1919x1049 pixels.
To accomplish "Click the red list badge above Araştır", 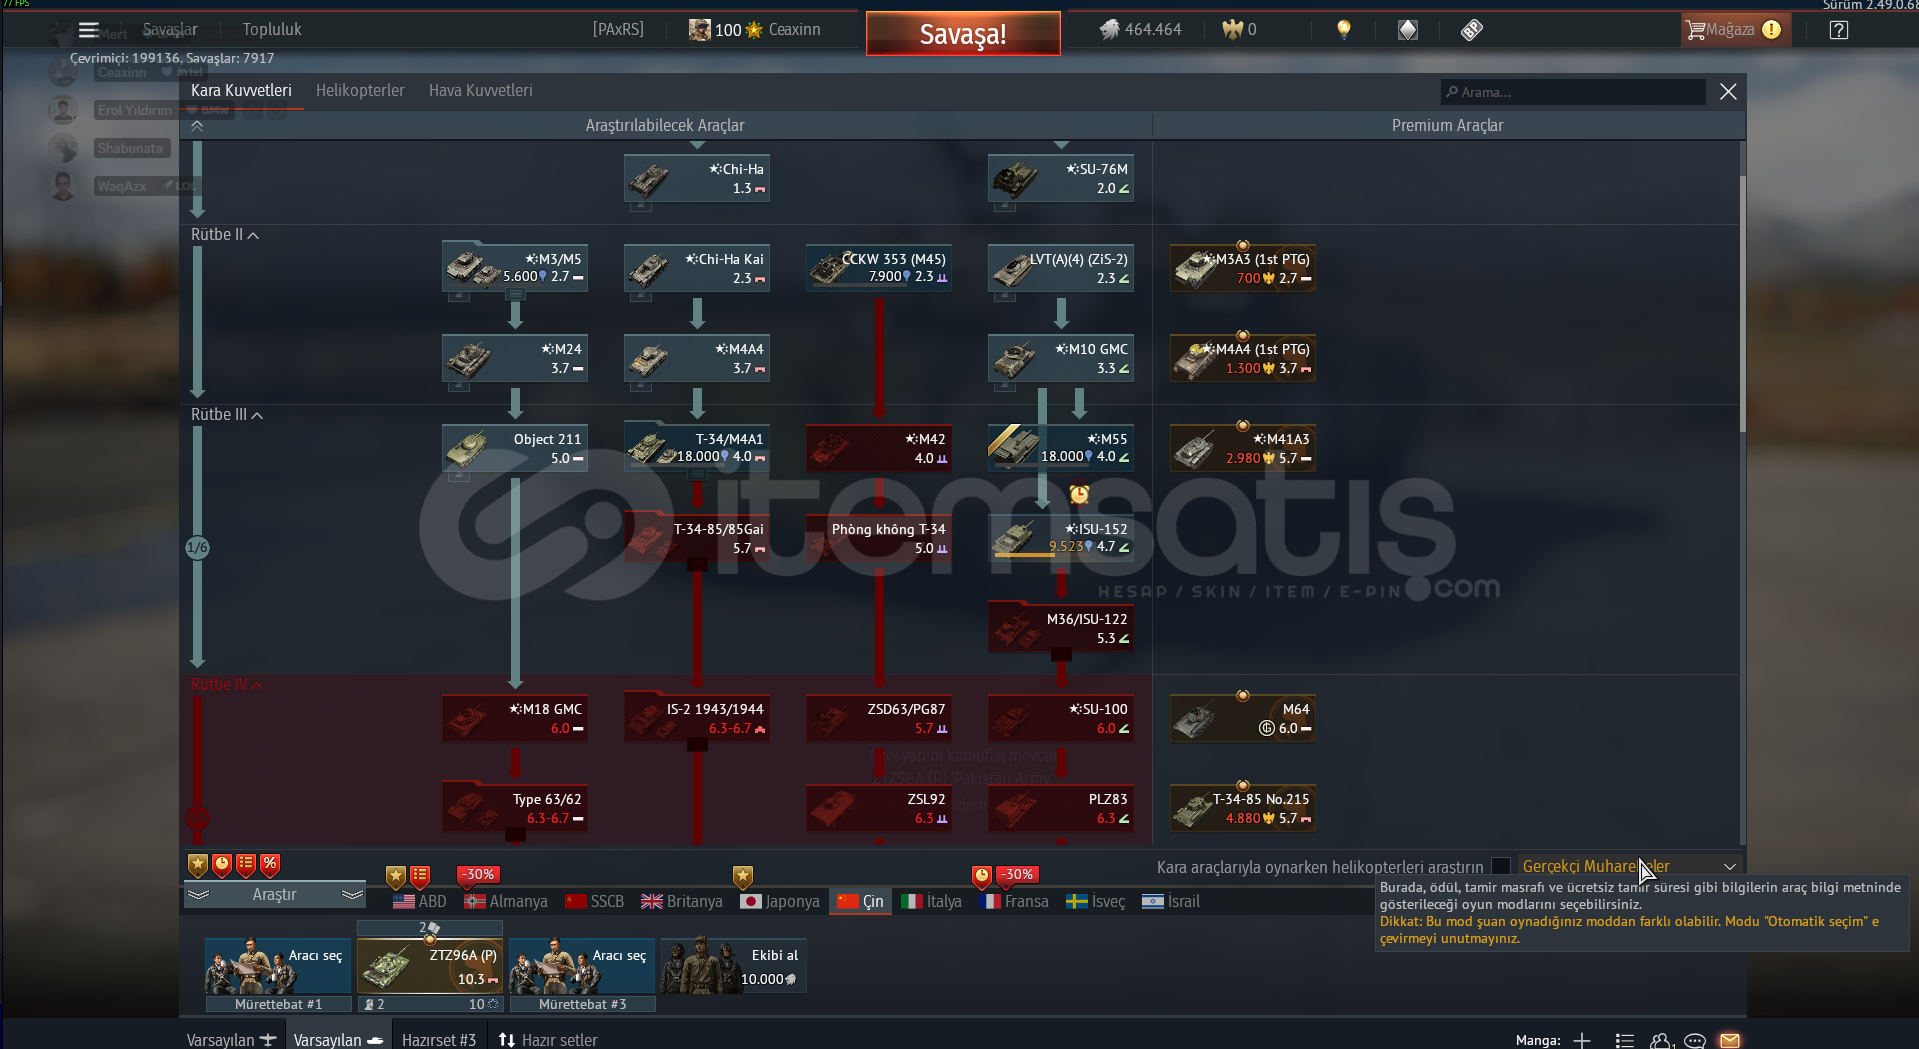I will (246, 864).
